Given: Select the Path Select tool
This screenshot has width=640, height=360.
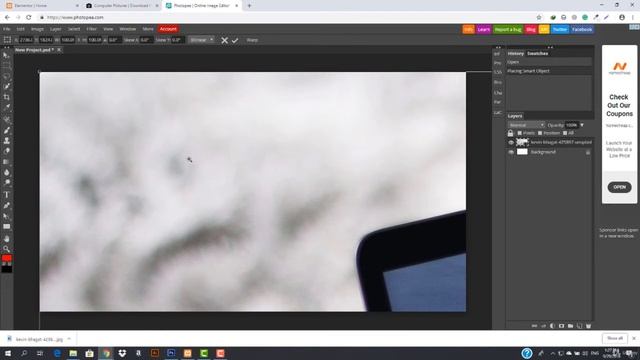Looking at the screenshot, I should (6, 216).
